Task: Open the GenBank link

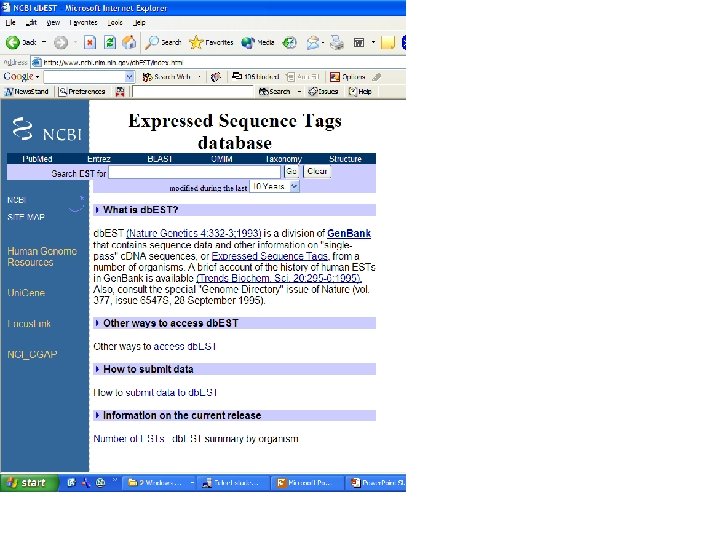Action: (x=349, y=233)
